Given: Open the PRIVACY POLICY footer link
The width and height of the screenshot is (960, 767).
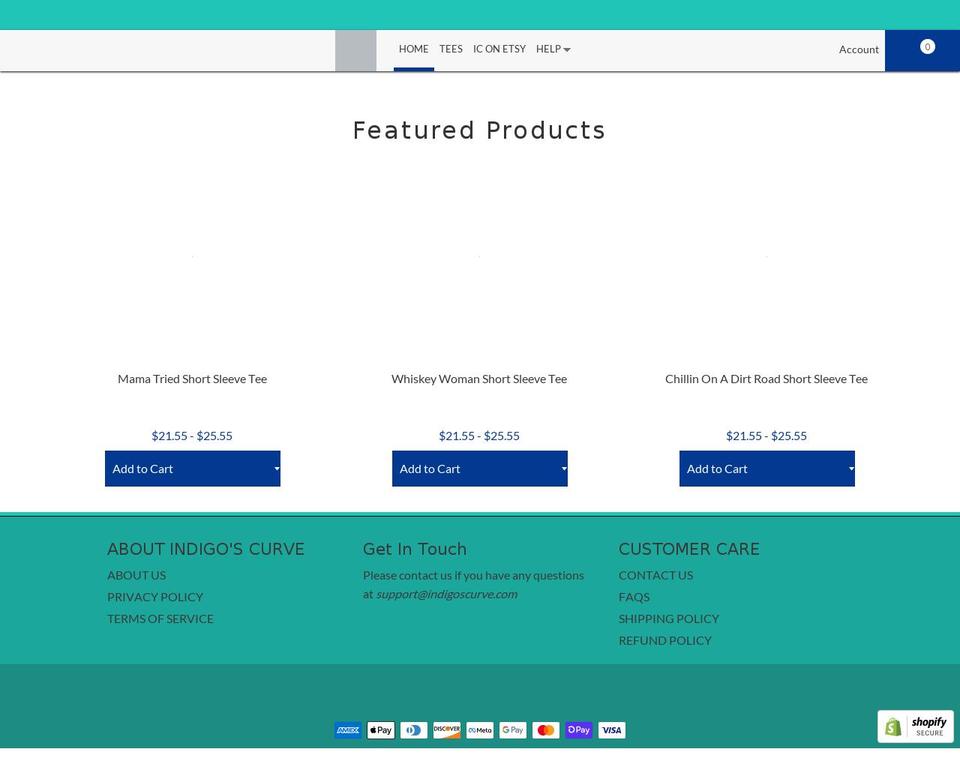Looking at the screenshot, I should 155,597.
